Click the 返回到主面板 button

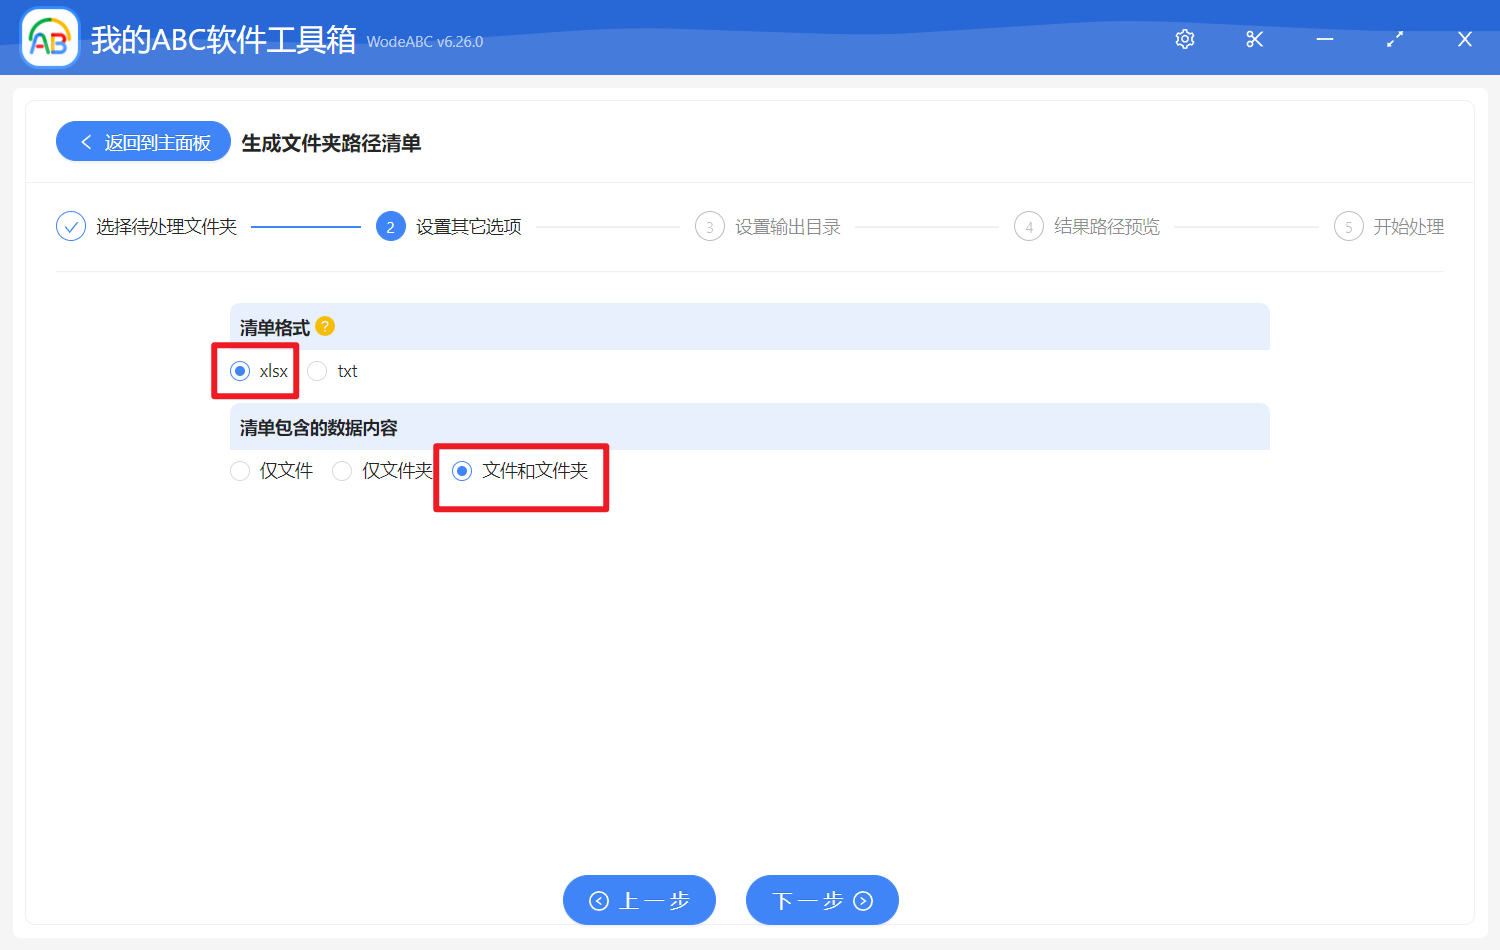[143, 141]
